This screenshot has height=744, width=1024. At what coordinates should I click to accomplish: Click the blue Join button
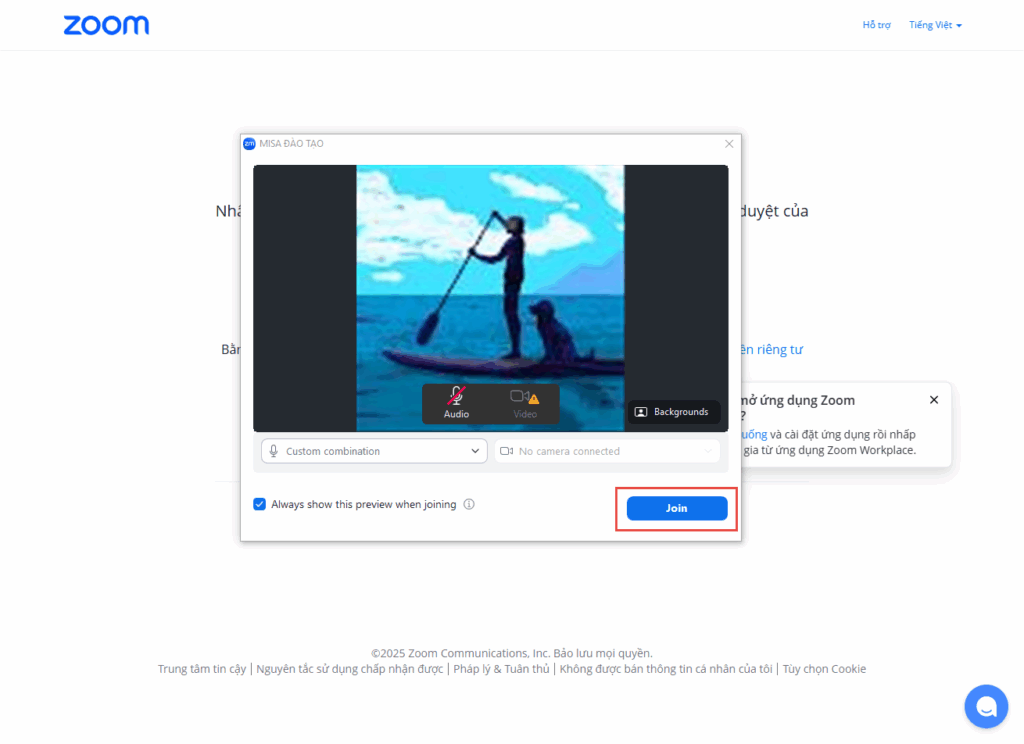(677, 508)
